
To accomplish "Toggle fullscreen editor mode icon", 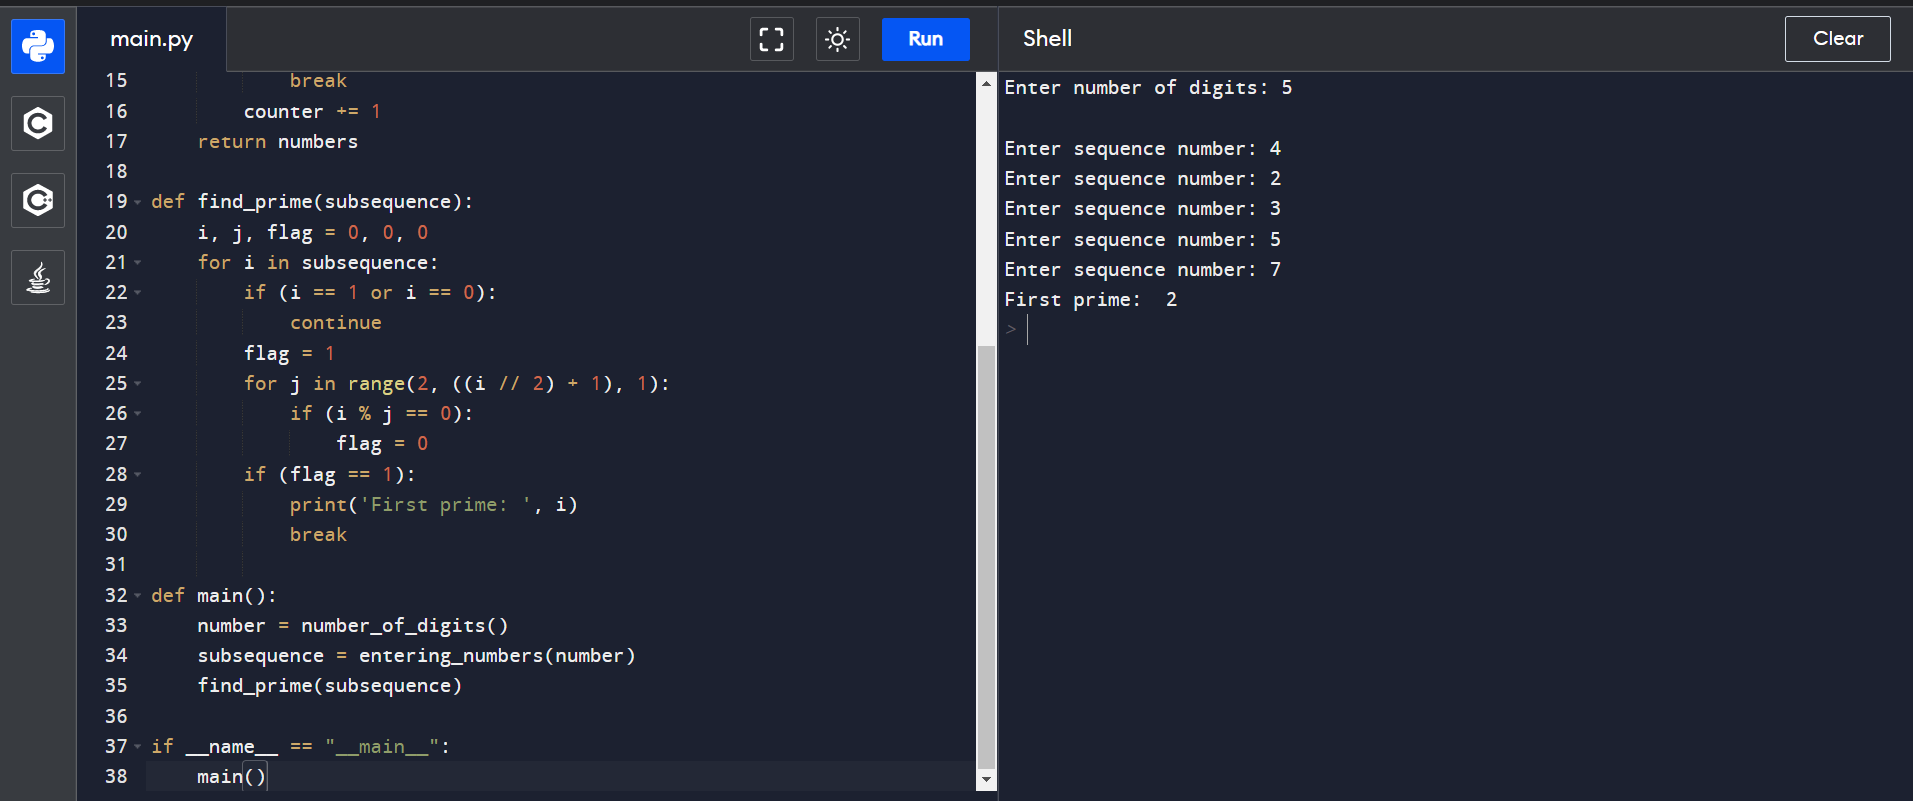I will tap(771, 39).
